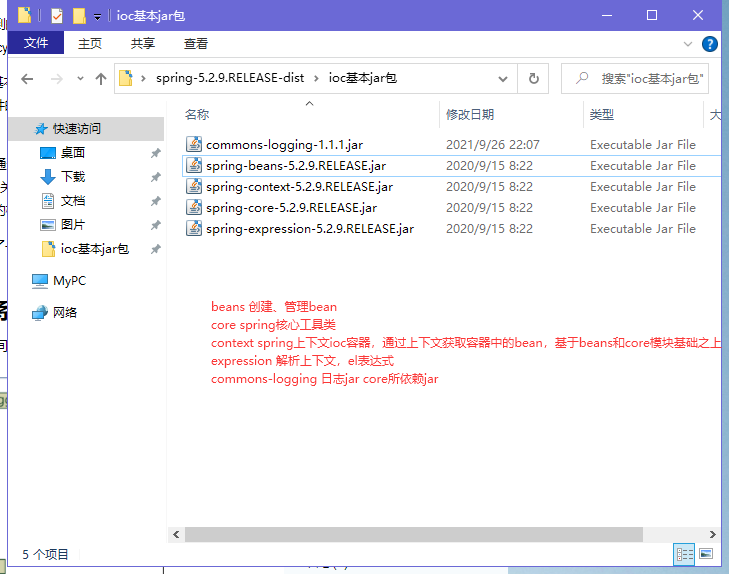Expand the ribbon with the chevron

(688, 44)
